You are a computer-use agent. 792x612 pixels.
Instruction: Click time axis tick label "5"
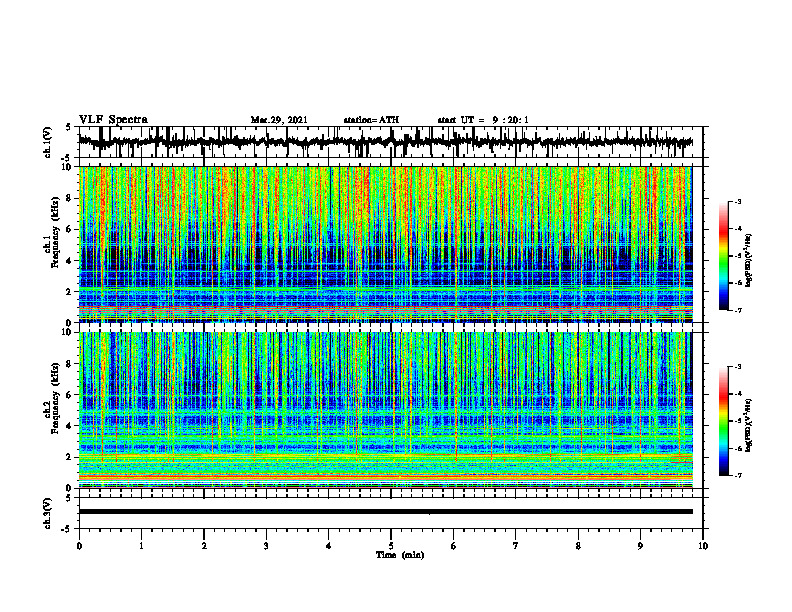click(x=391, y=546)
